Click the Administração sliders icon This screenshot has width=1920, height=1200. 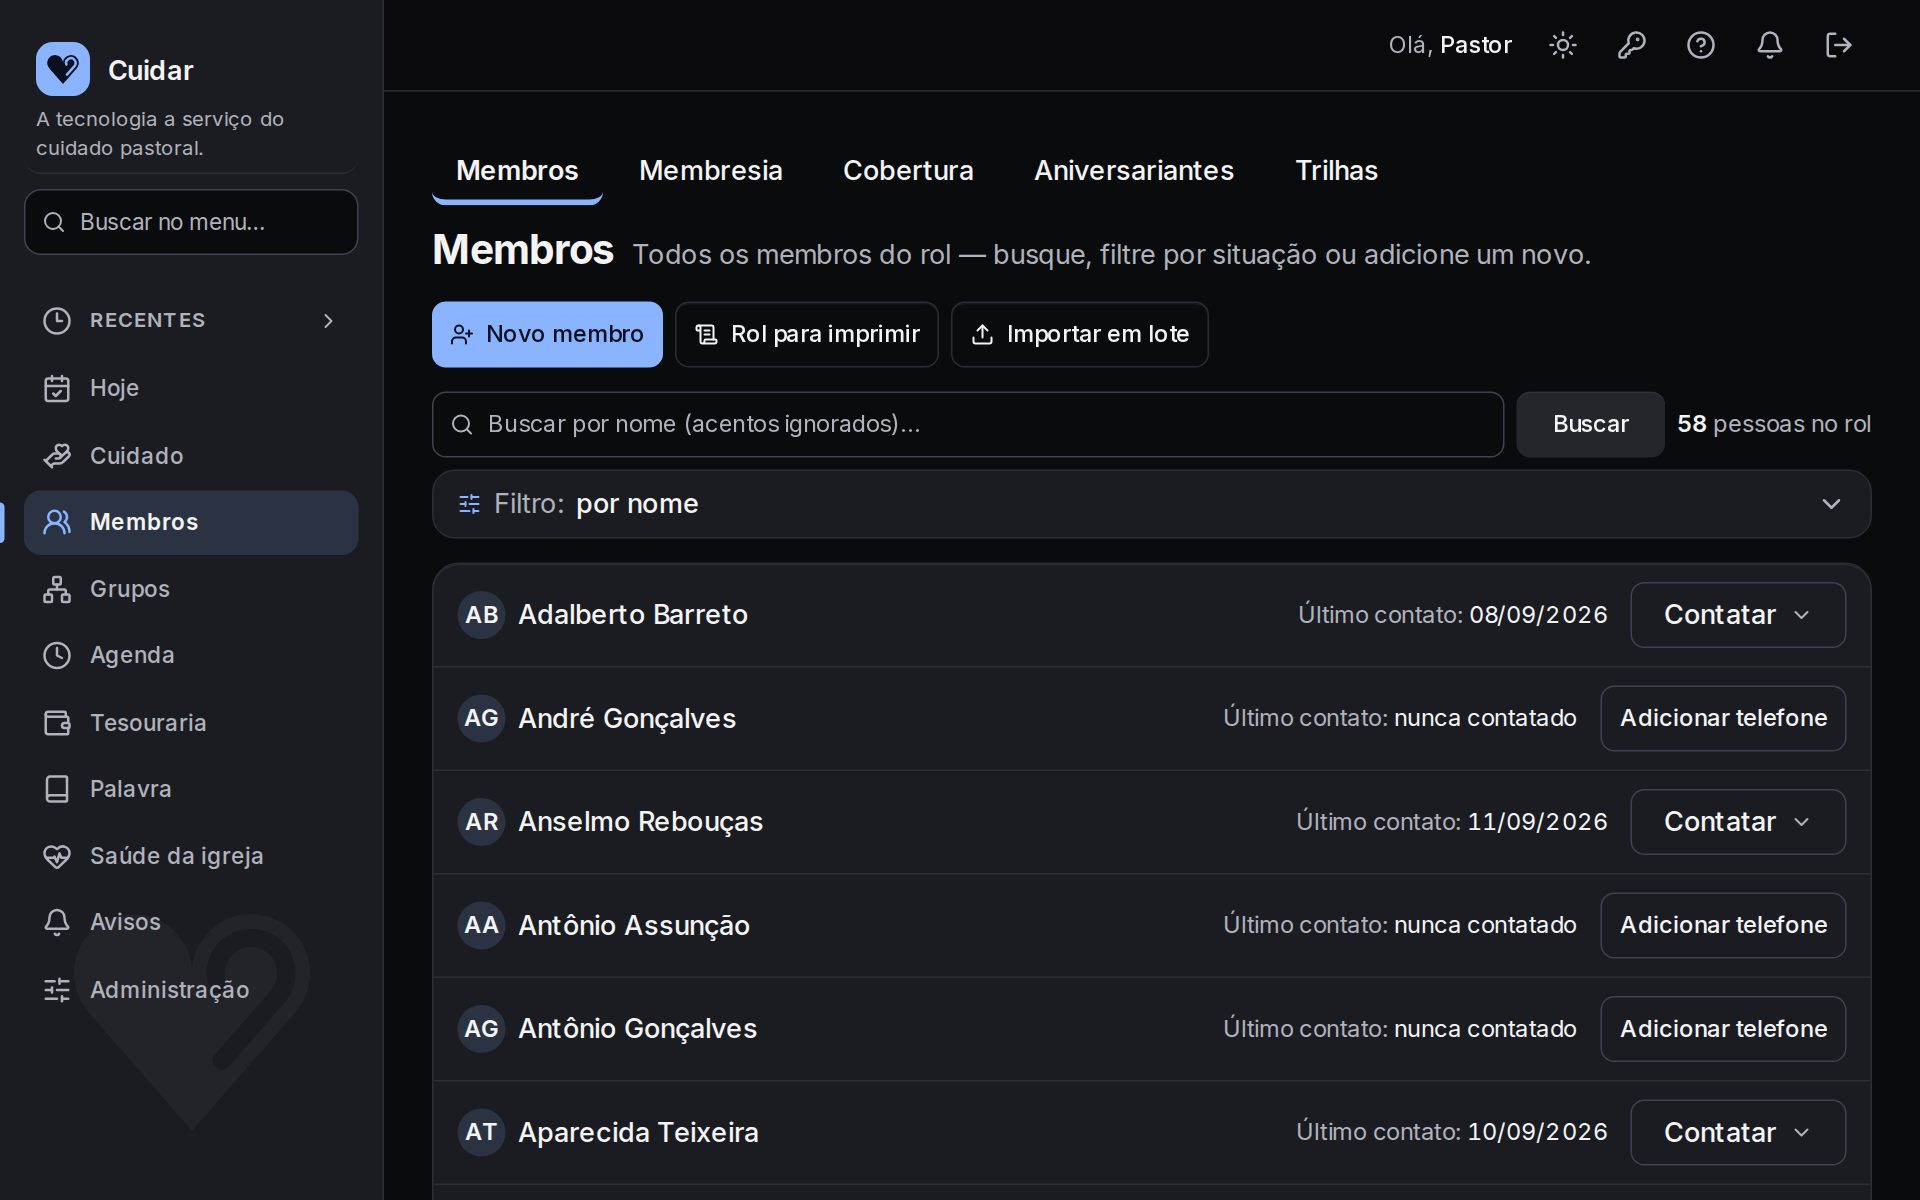click(57, 990)
